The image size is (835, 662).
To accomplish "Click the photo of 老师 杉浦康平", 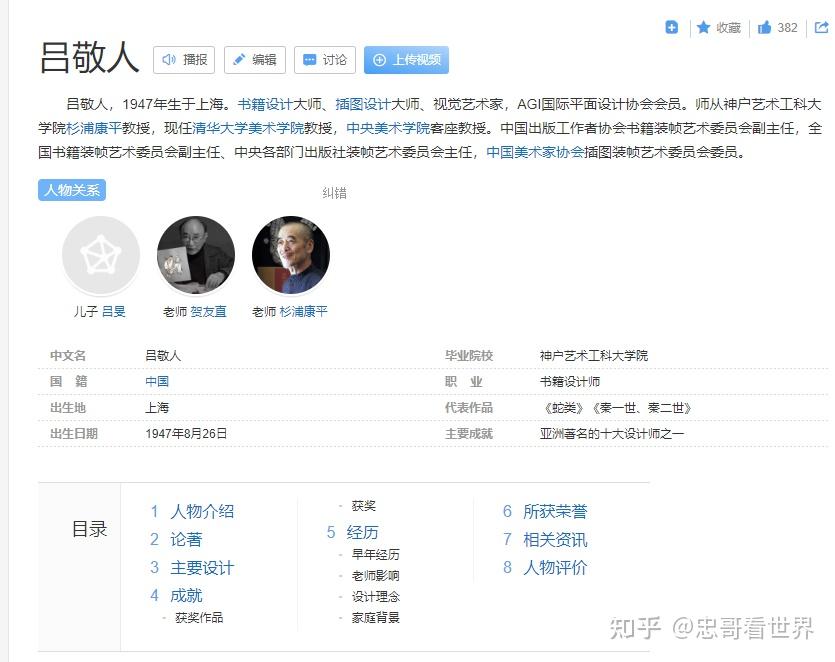I will click(x=291, y=255).
